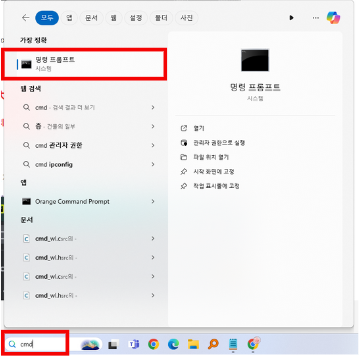Open the three-dots options menu
Image resolution: width=361 pixels, height=363 pixels.
[x=316, y=18]
